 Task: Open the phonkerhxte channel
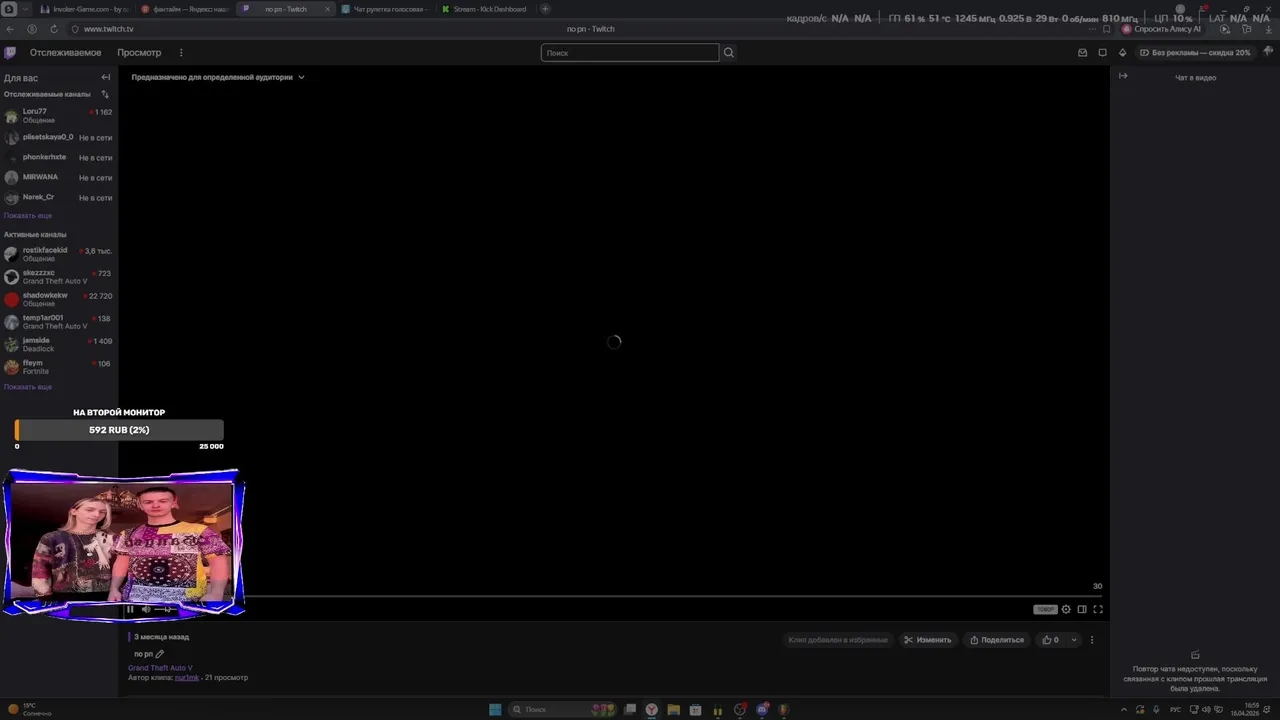pos(59,158)
